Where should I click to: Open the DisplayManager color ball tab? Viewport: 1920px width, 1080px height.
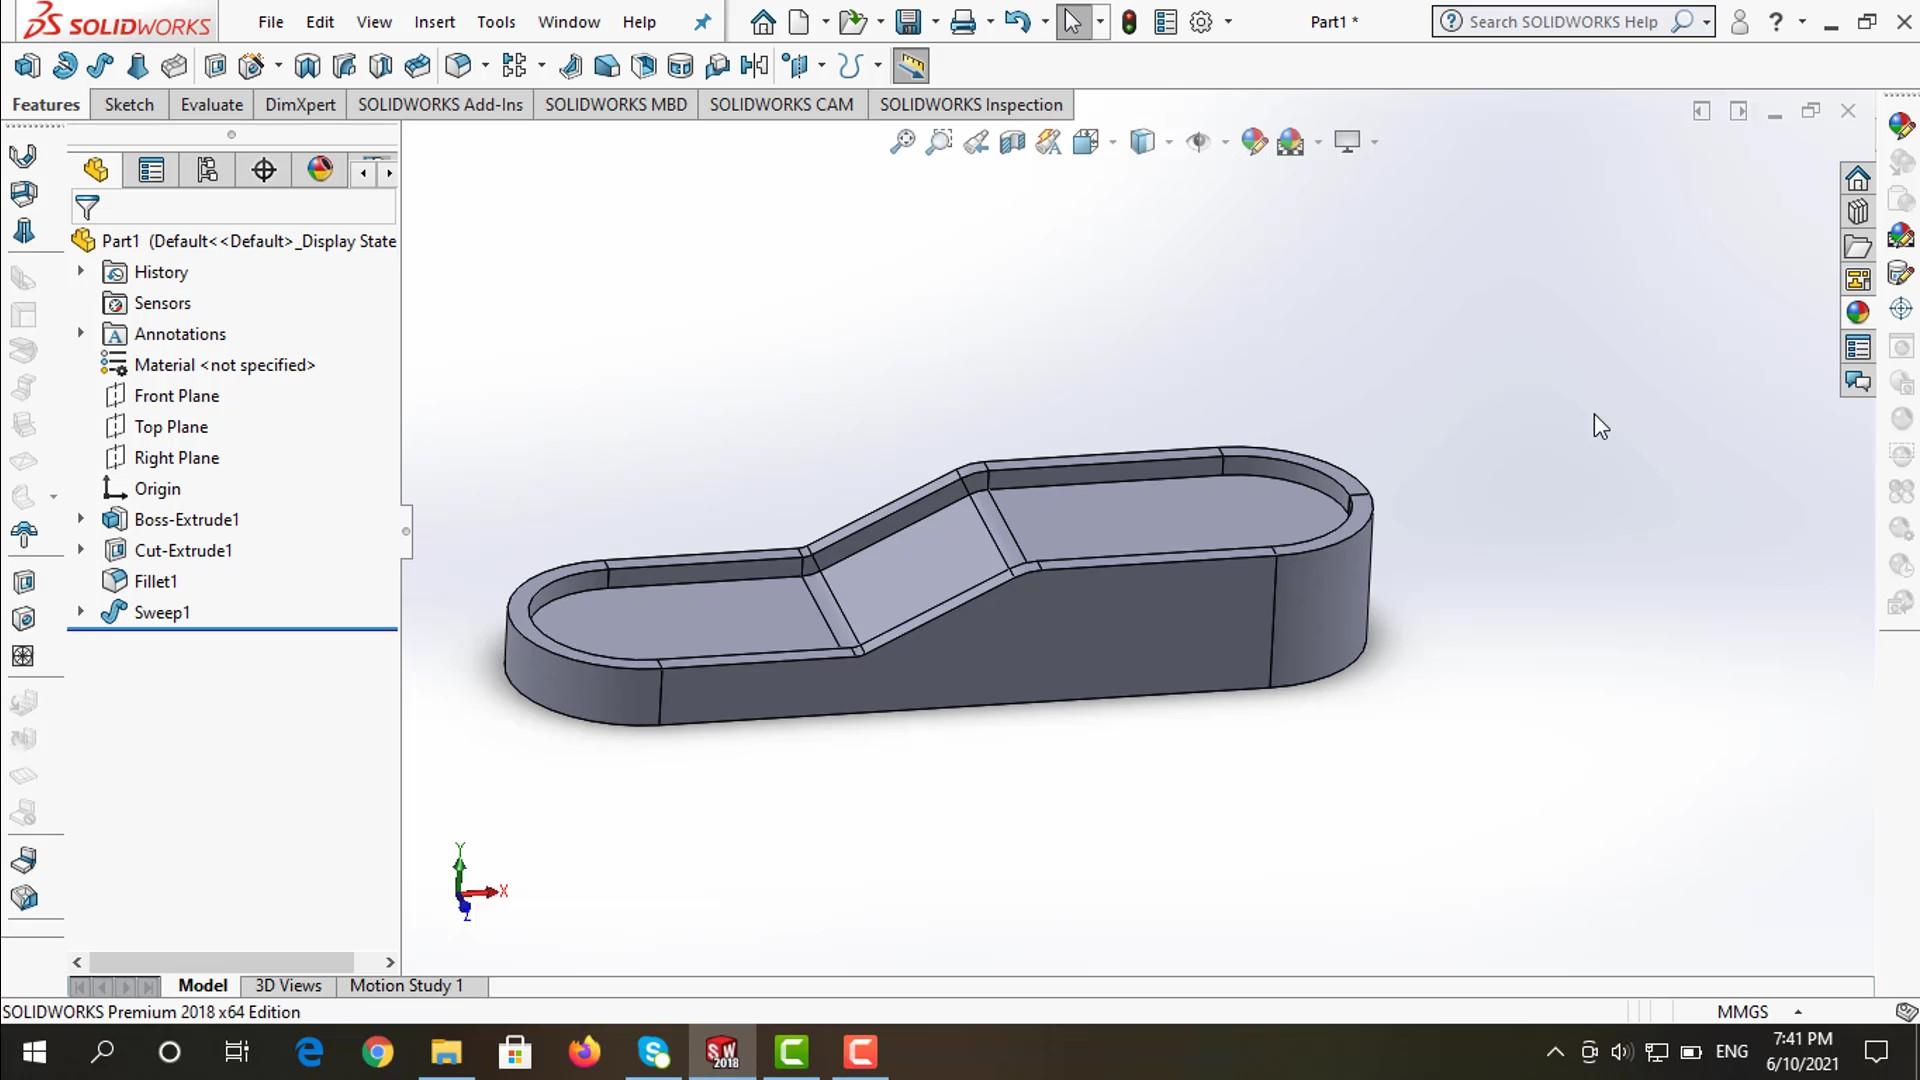pos(320,170)
